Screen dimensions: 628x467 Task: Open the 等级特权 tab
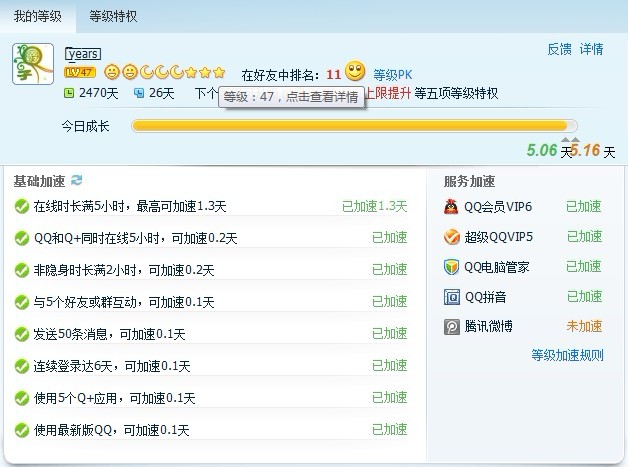click(113, 16)
